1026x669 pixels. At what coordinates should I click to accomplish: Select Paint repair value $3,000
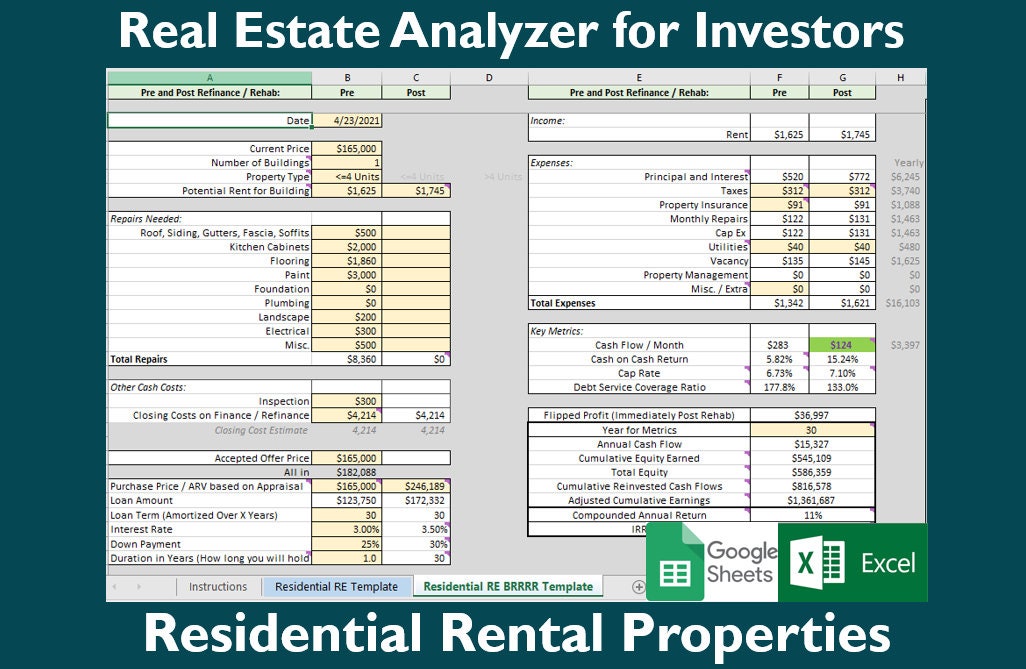[347, 275]
